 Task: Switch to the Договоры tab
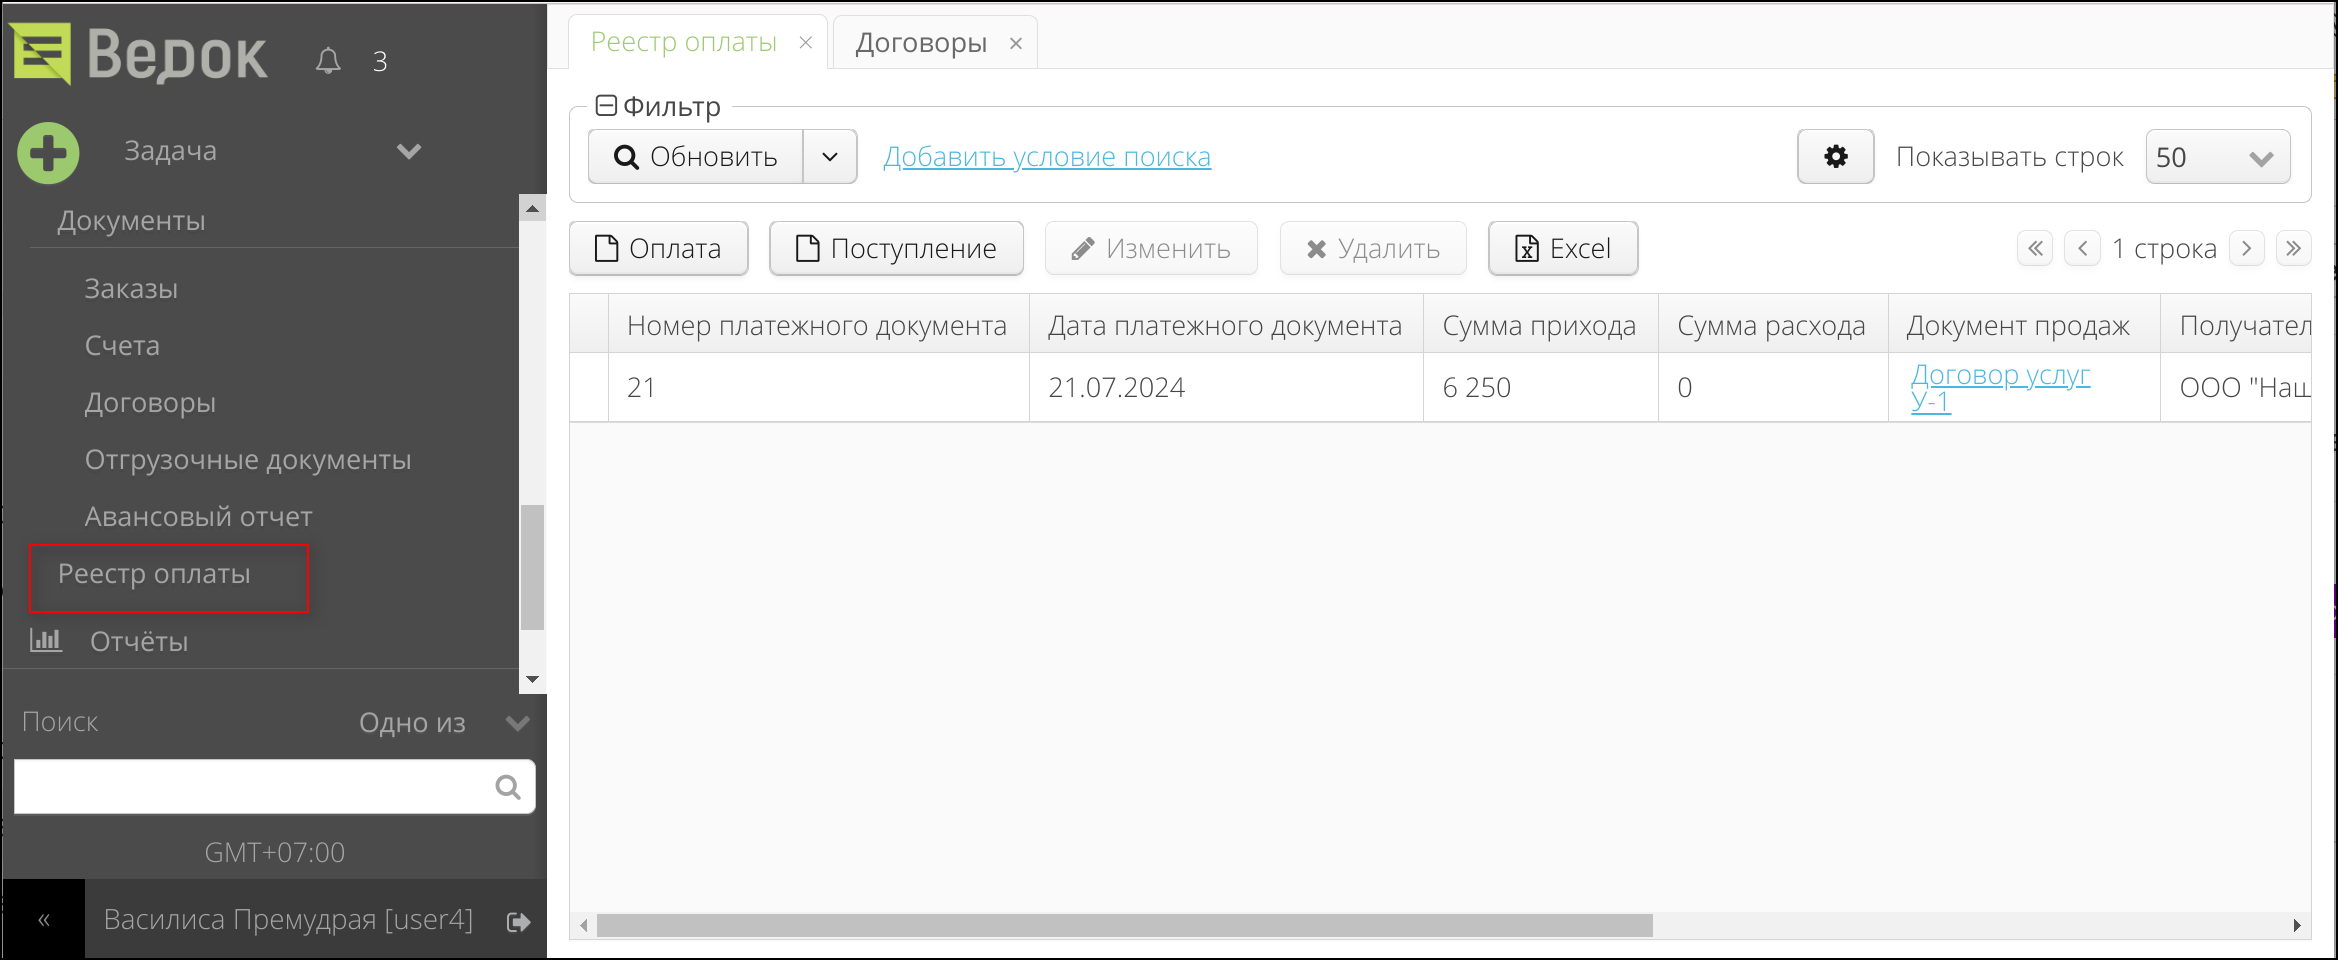[920, 42]
